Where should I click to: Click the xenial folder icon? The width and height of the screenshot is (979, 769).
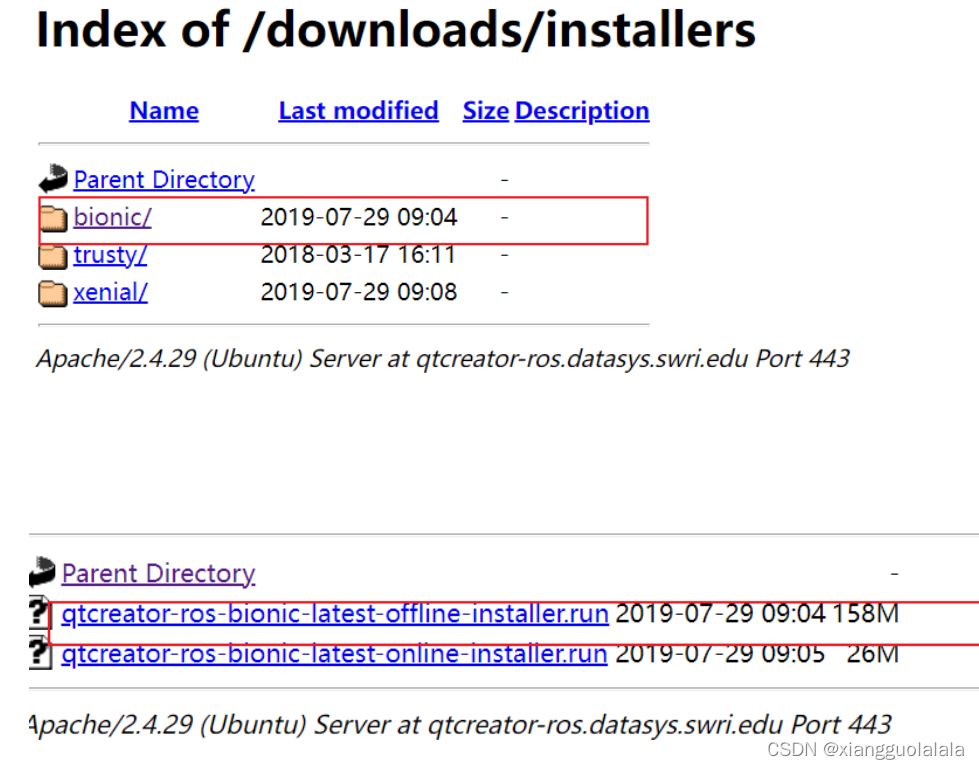point(54,292)
